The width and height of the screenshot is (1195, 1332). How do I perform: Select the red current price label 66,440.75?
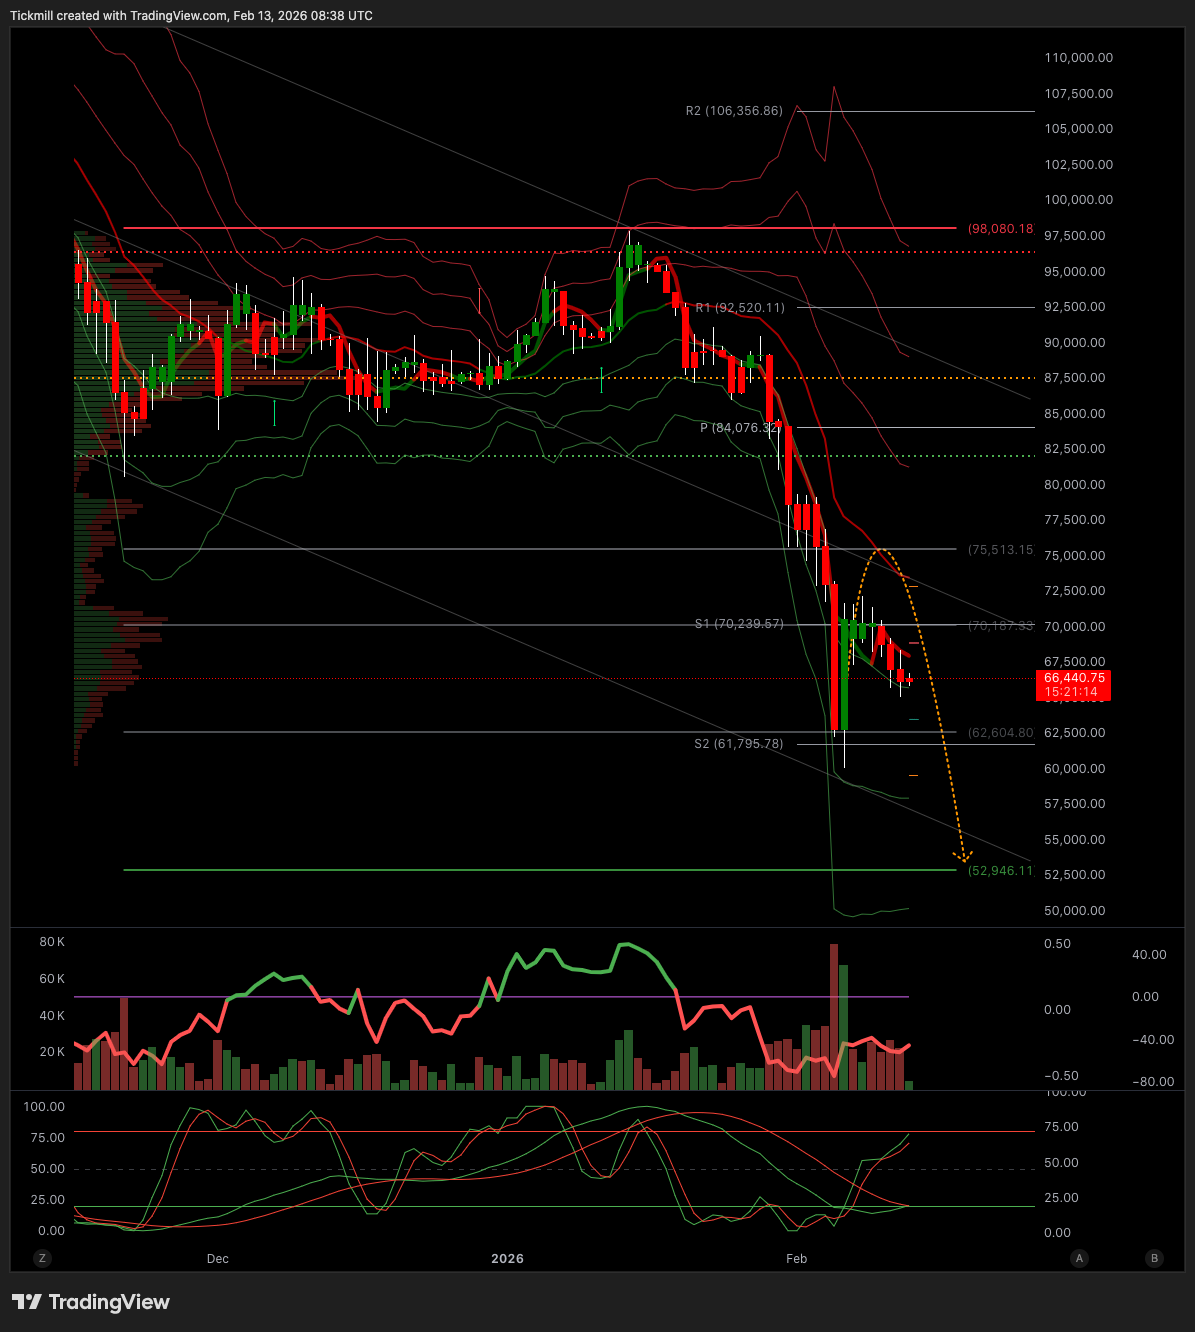pyautogui.click(x=1074, y=678)
